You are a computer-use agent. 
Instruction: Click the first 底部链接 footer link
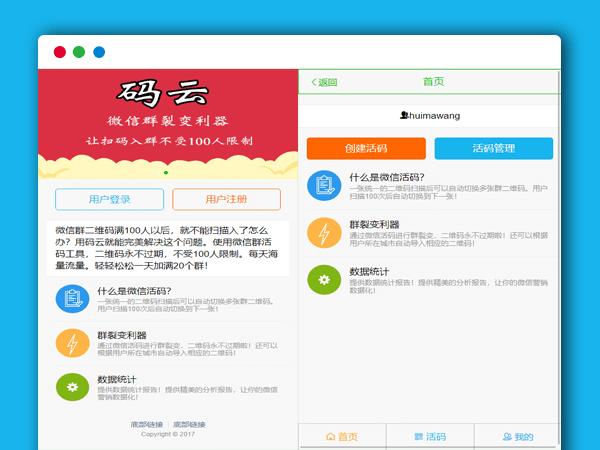click(x=147, y=425)
